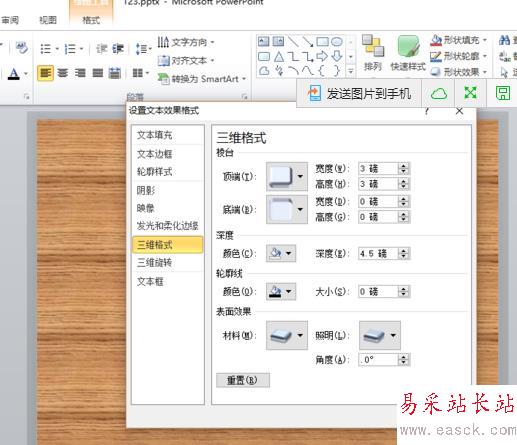Select the oval shape
The image size is (517, 445).
click(337, 41)
